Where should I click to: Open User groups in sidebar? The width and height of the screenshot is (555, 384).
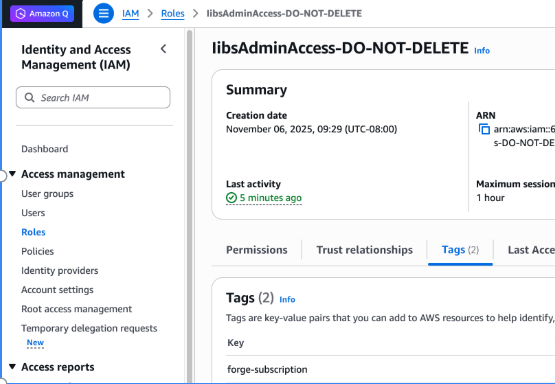click(47, 194)
